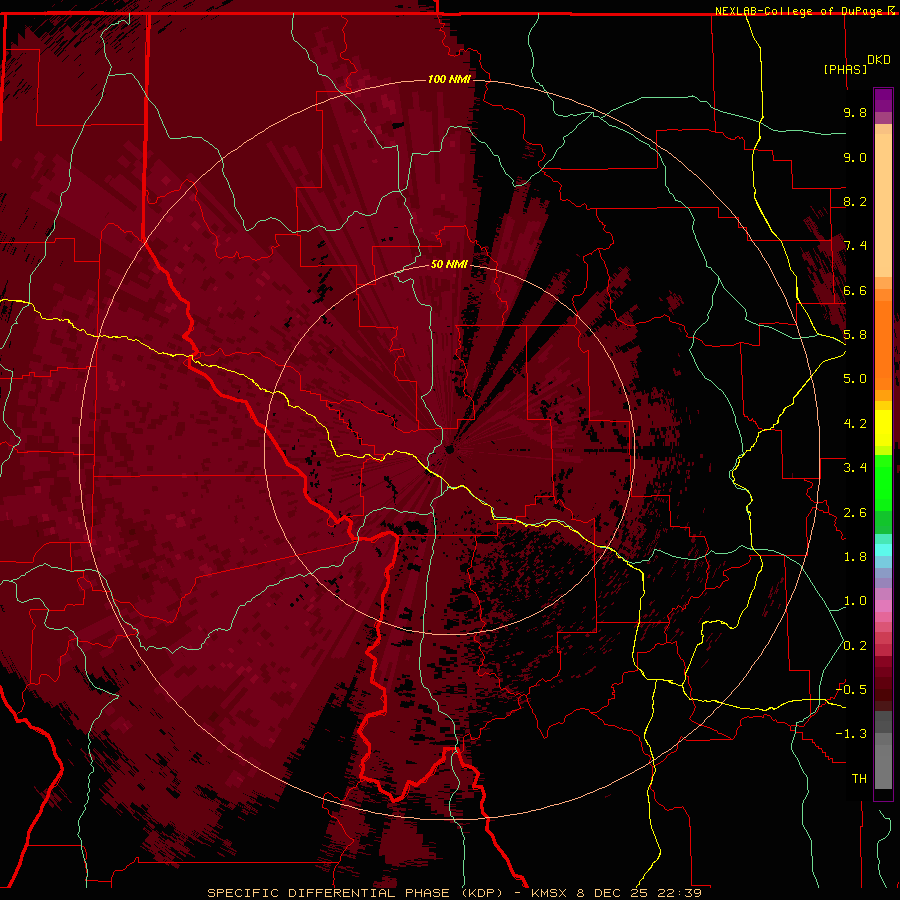Screen dimensions: 900x900
Task: Click the KMSX station identifier in the caption
Action: [x=548, y=893]
